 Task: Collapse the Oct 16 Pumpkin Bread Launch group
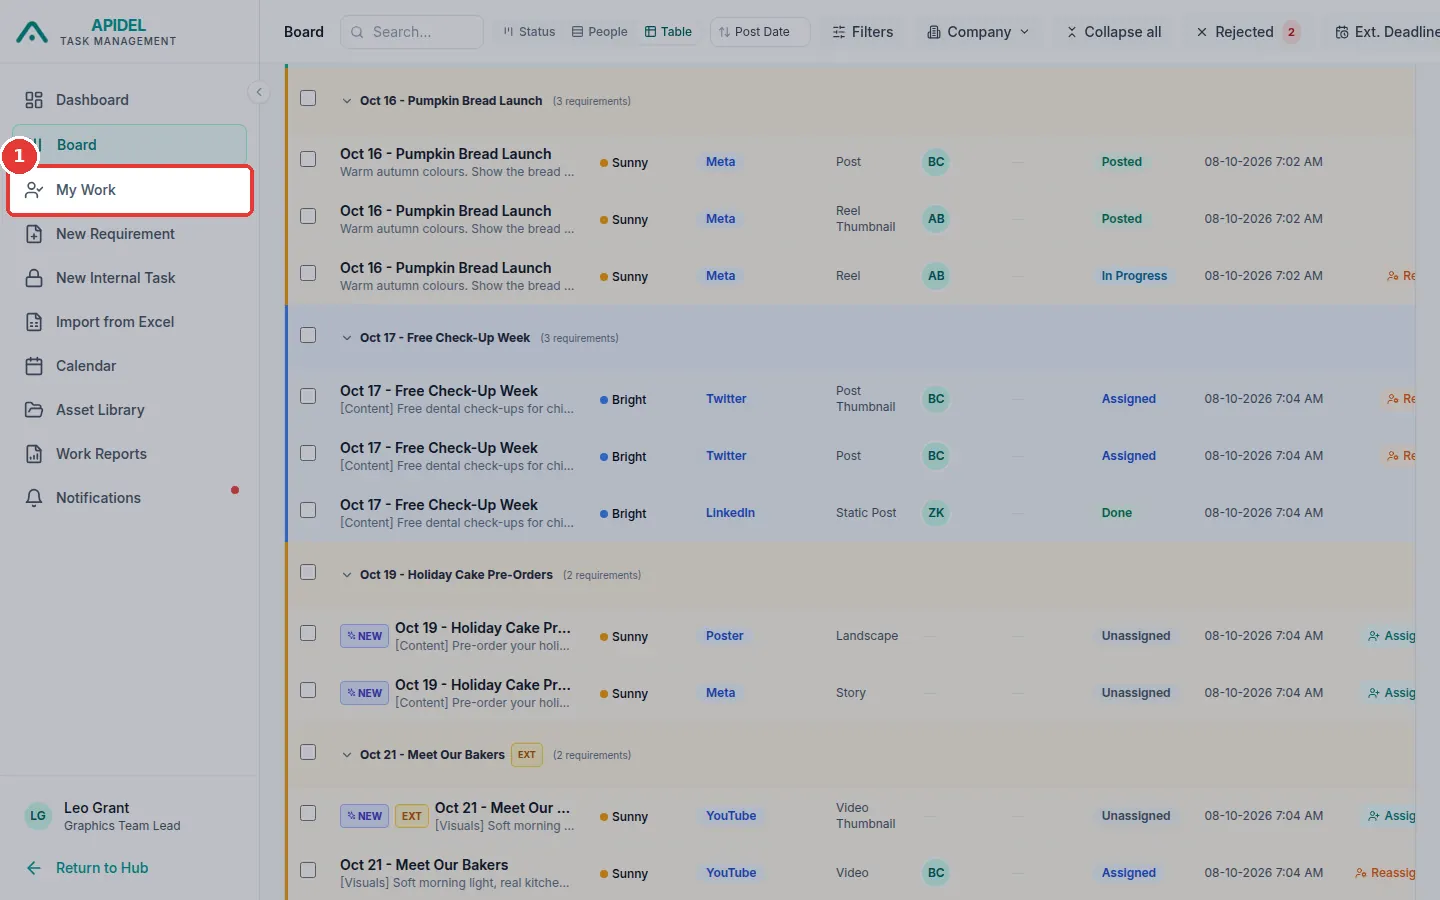(347, 101)
